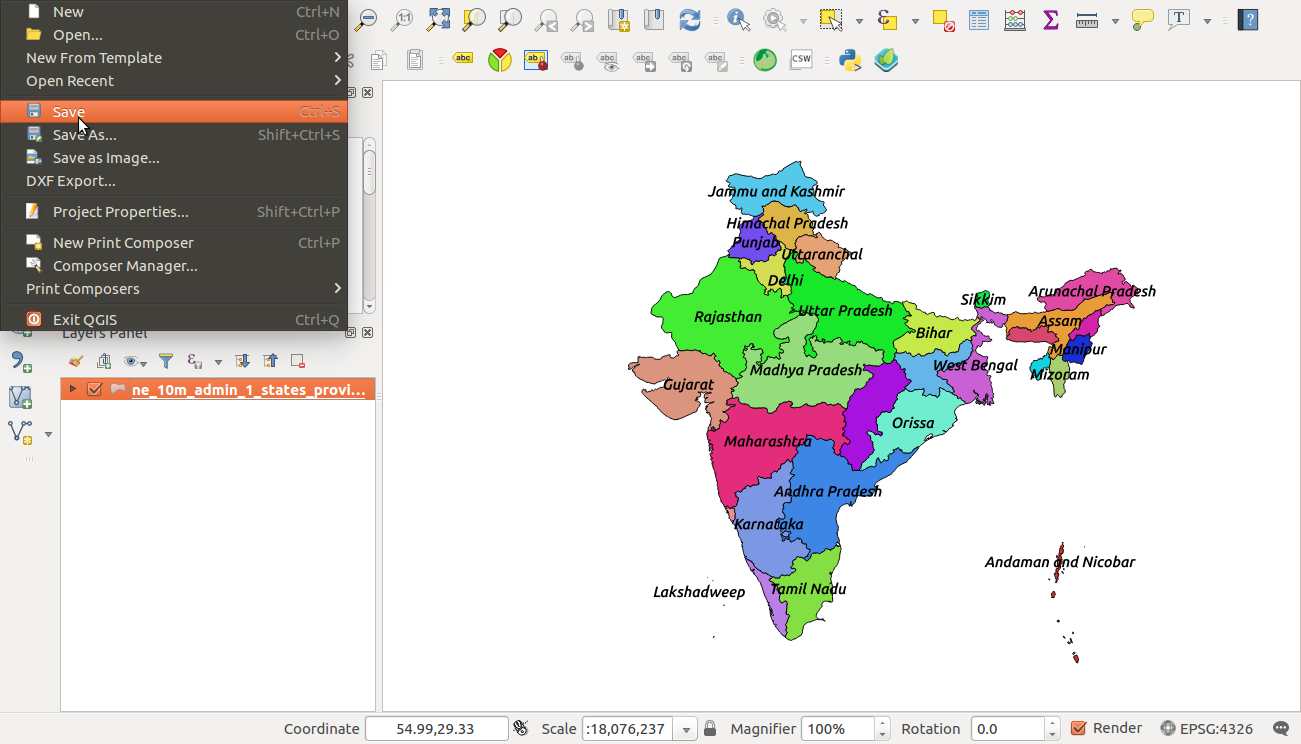Toggle Map Tips in the toolbar
1301x744 pixels.
1142,18
